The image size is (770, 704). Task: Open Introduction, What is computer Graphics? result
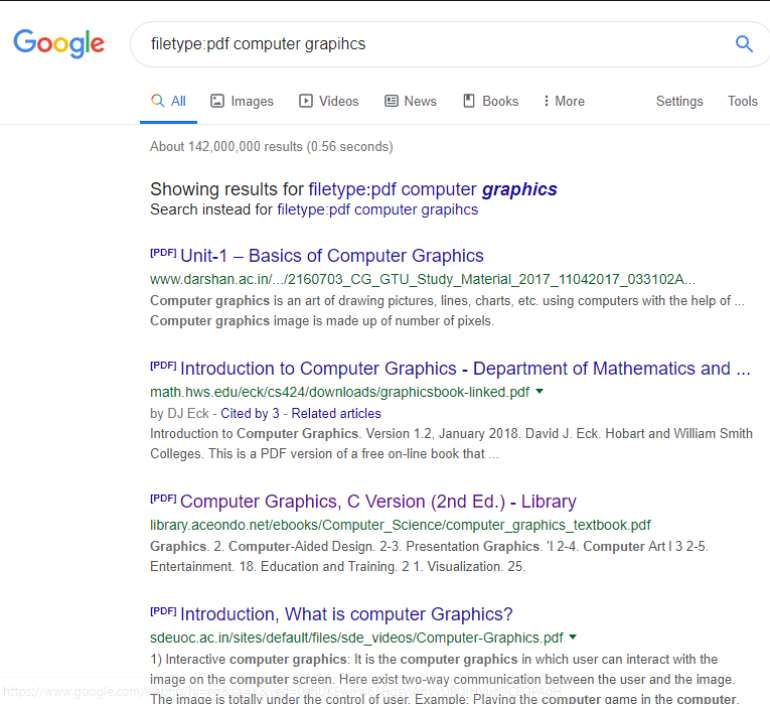pos(346,614)
